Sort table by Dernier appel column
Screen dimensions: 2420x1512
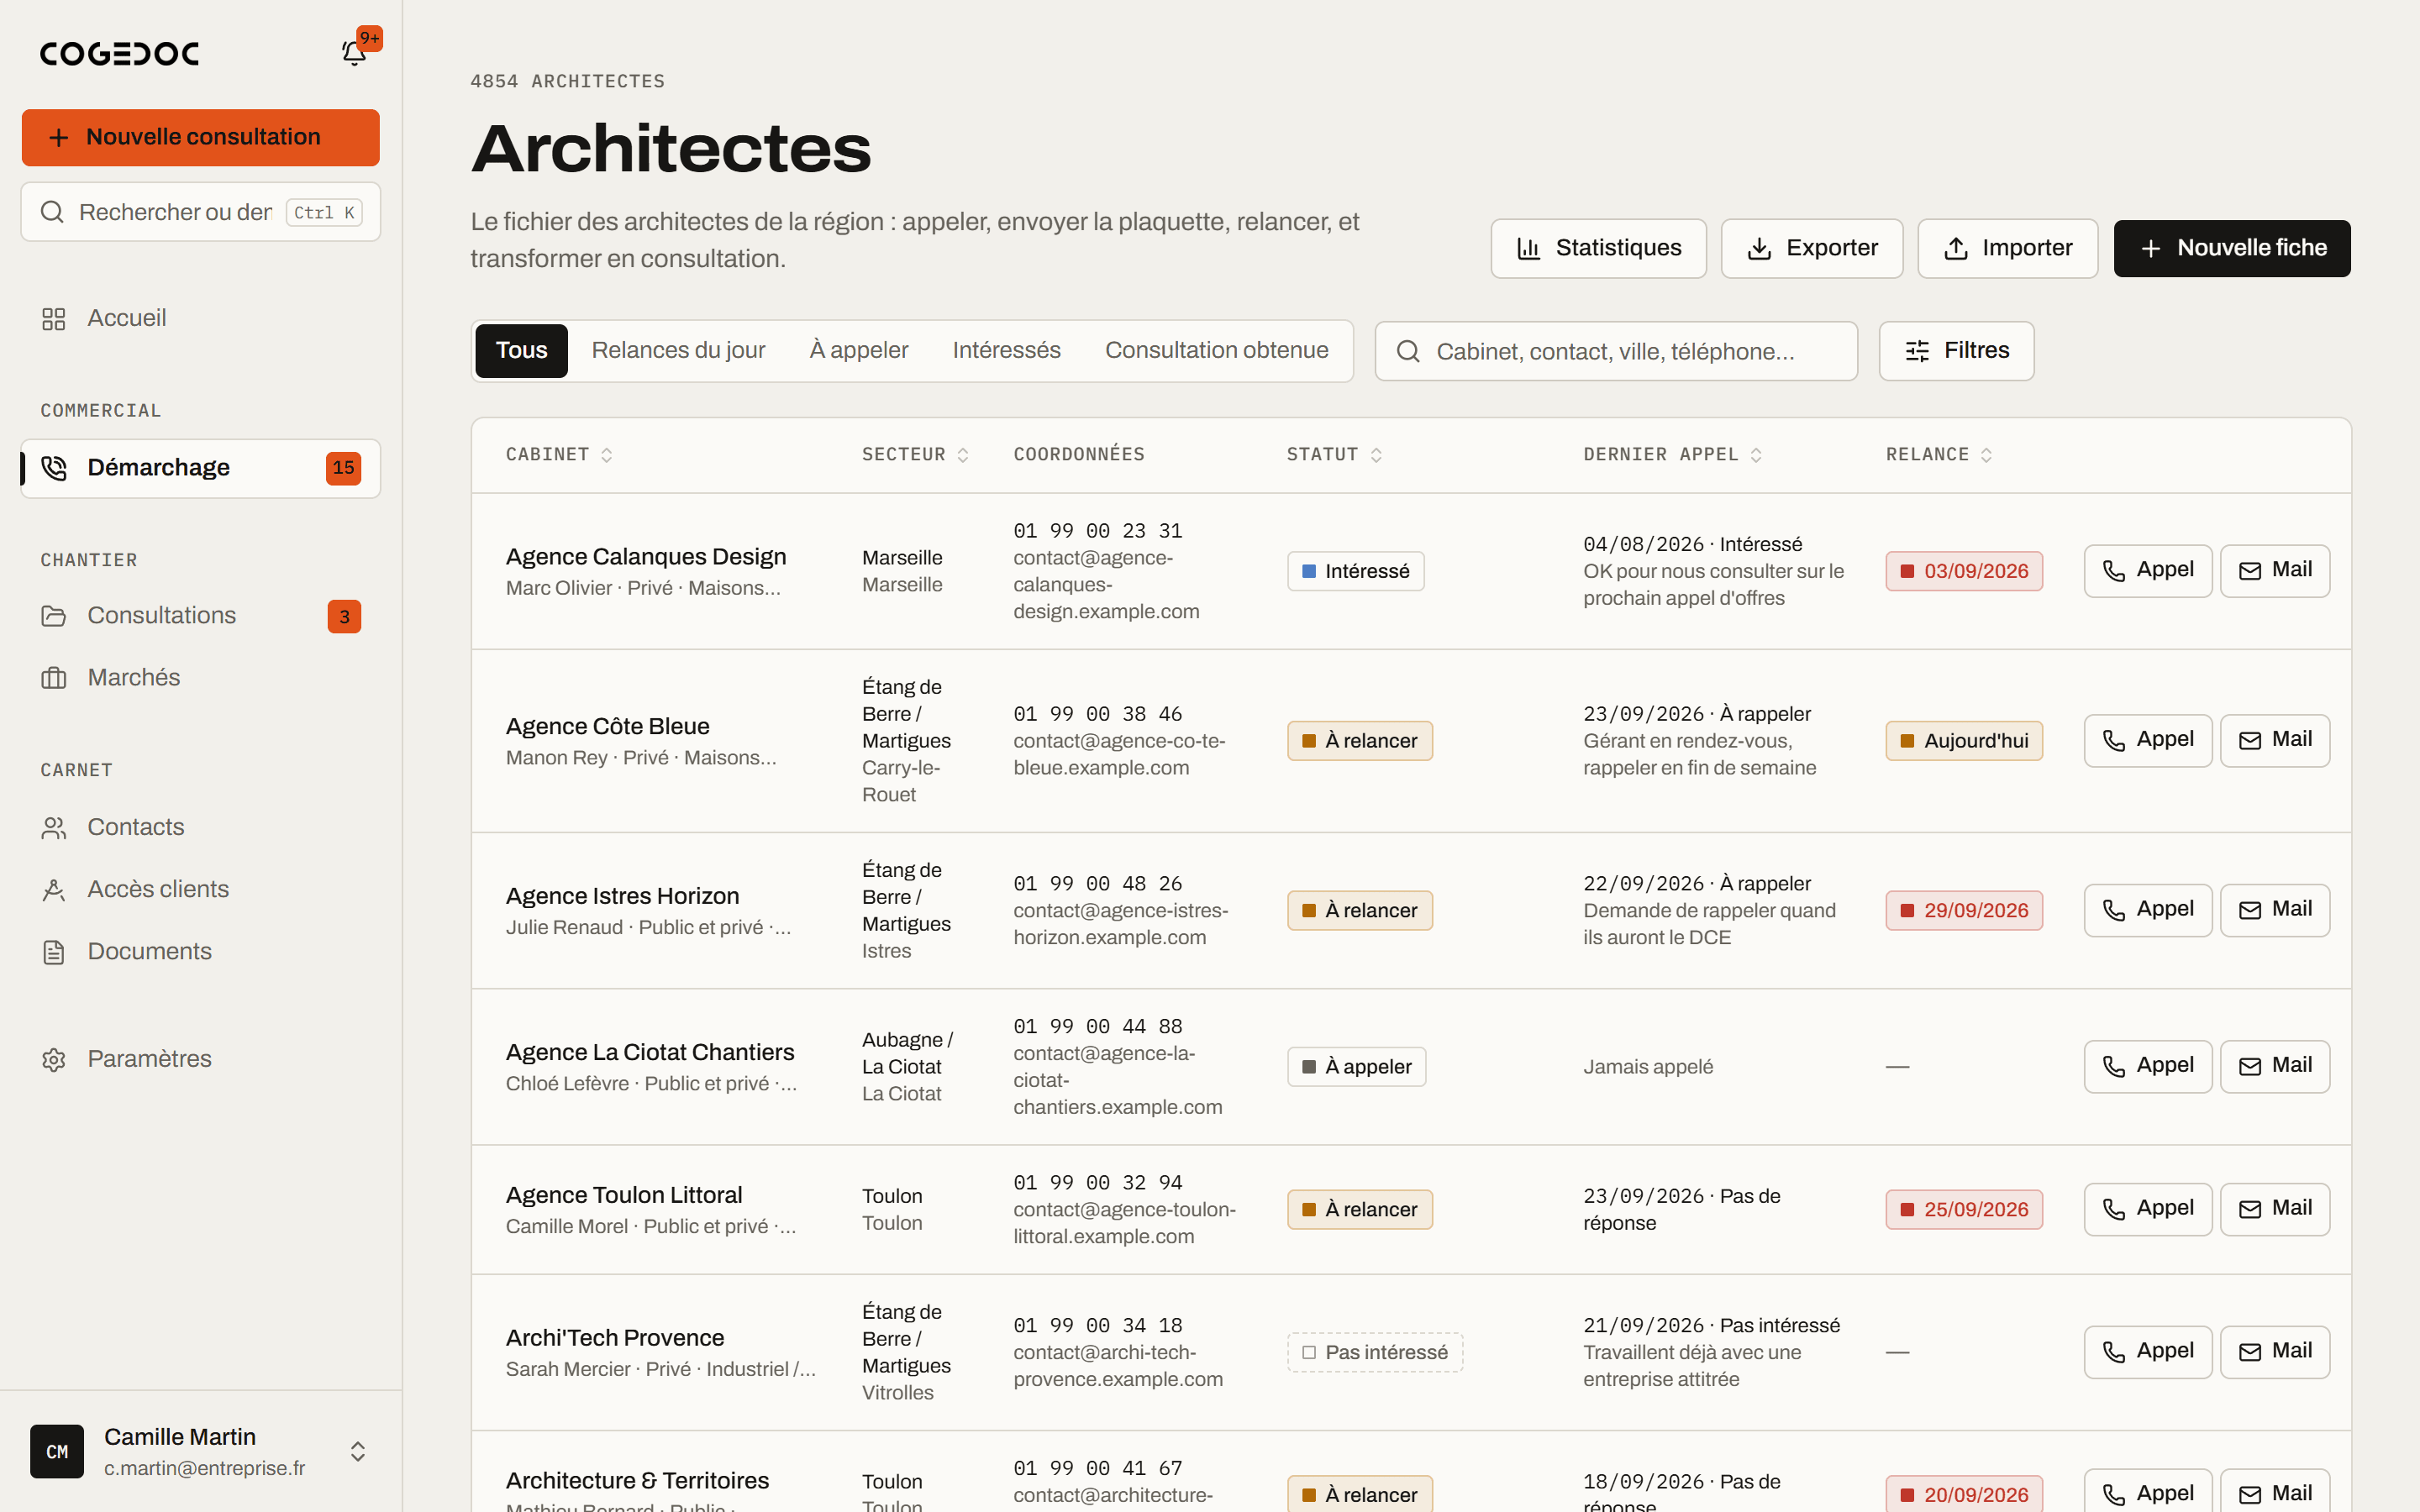(x=1672, y=455)
